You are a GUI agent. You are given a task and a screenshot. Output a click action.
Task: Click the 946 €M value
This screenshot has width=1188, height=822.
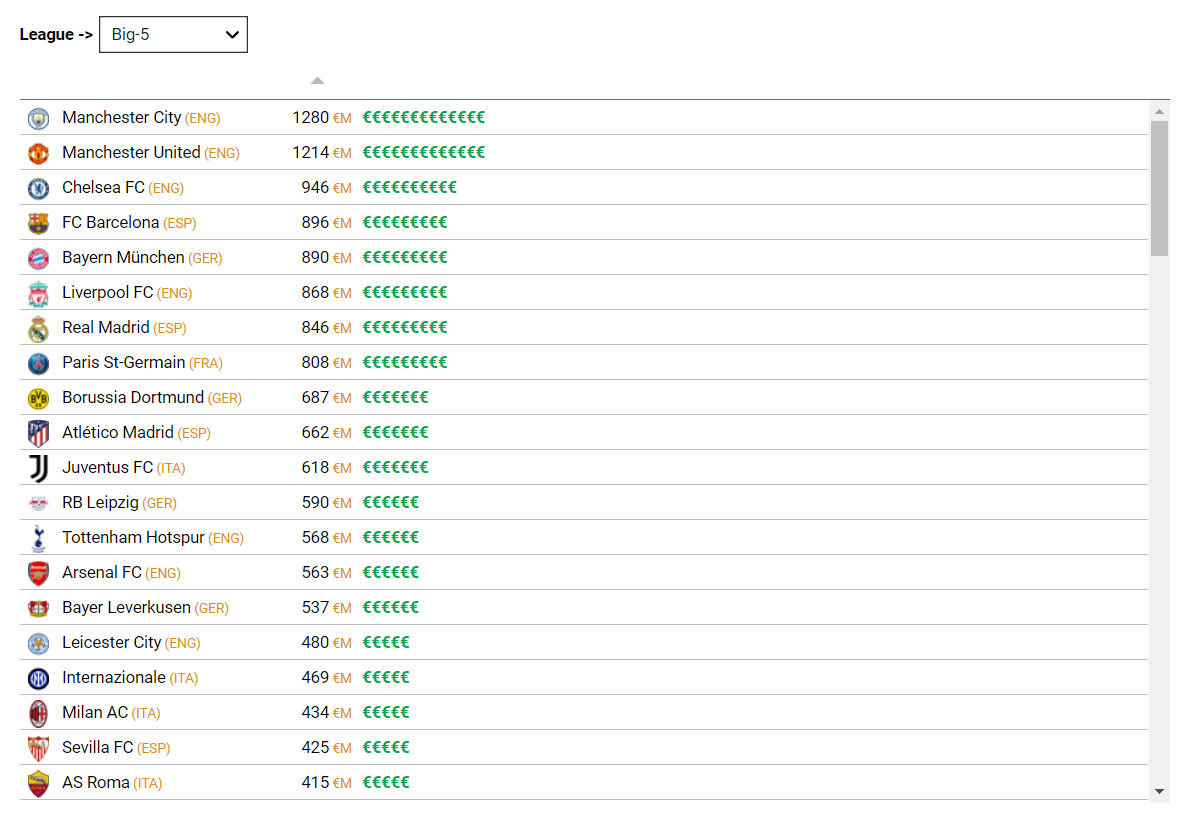pyautogui.click(x=327, y=187)
